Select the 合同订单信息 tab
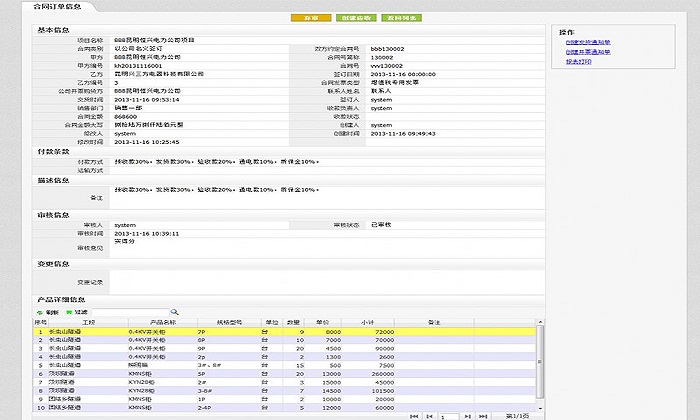Viewport: 700px width, 420px height. coord(58,6)
